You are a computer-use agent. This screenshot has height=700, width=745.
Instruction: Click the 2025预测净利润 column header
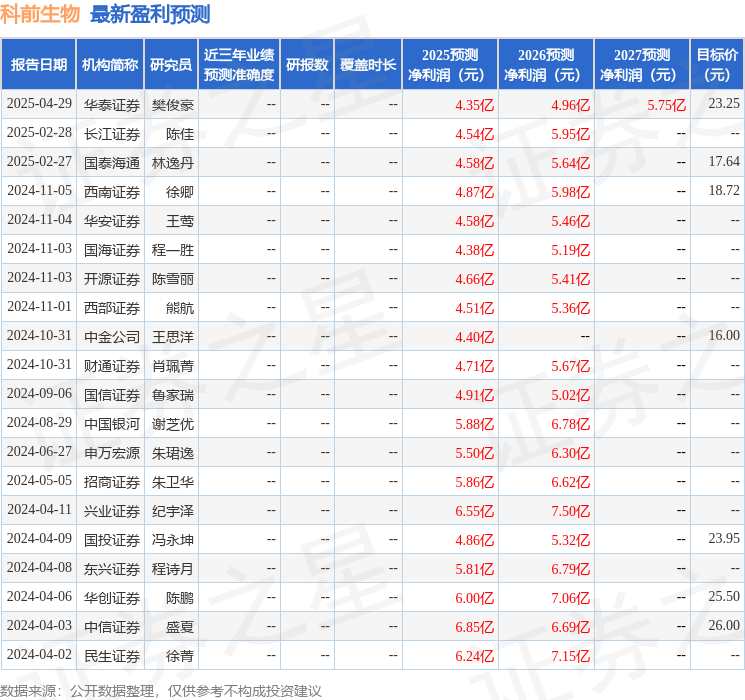tap(449, 65)
